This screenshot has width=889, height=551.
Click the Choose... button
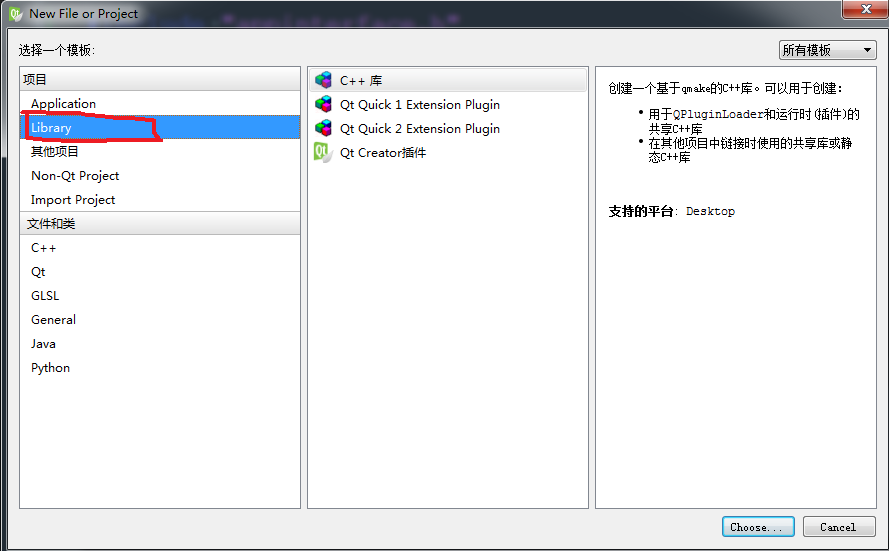tap(758, 527)
